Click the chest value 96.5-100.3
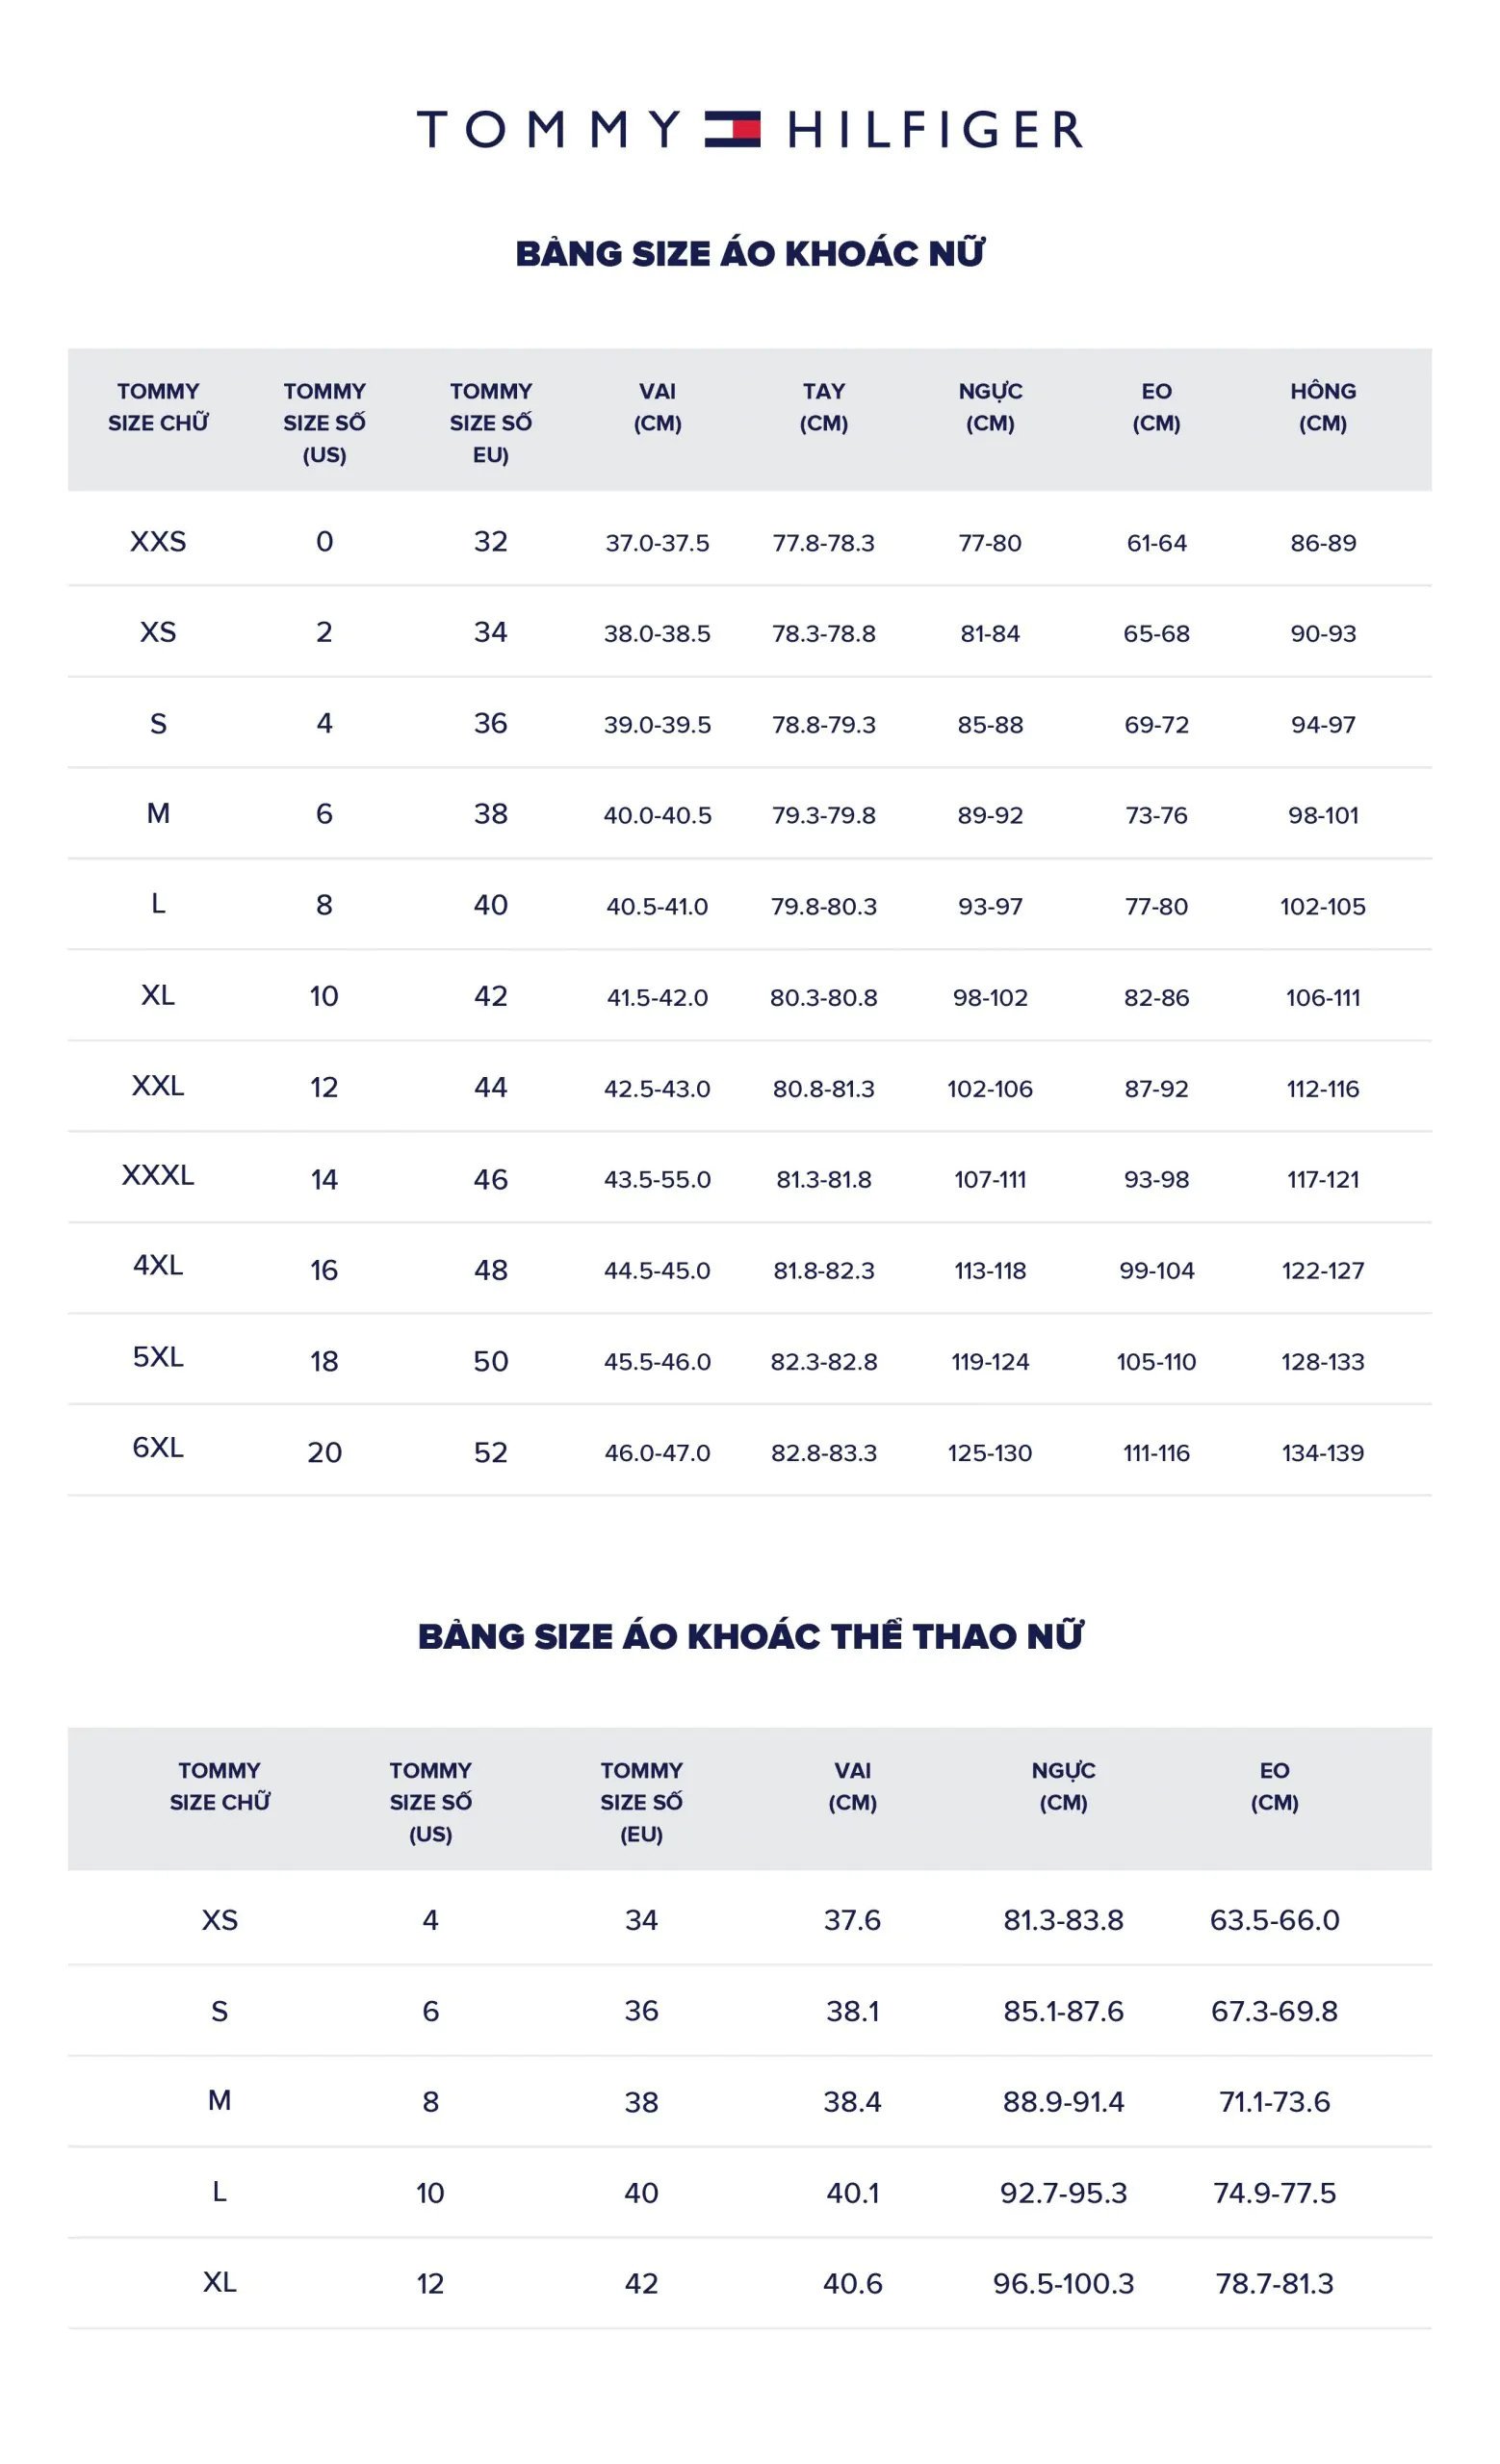The width and height of the screenshot is (1500, 2464). point(1063,2284)
